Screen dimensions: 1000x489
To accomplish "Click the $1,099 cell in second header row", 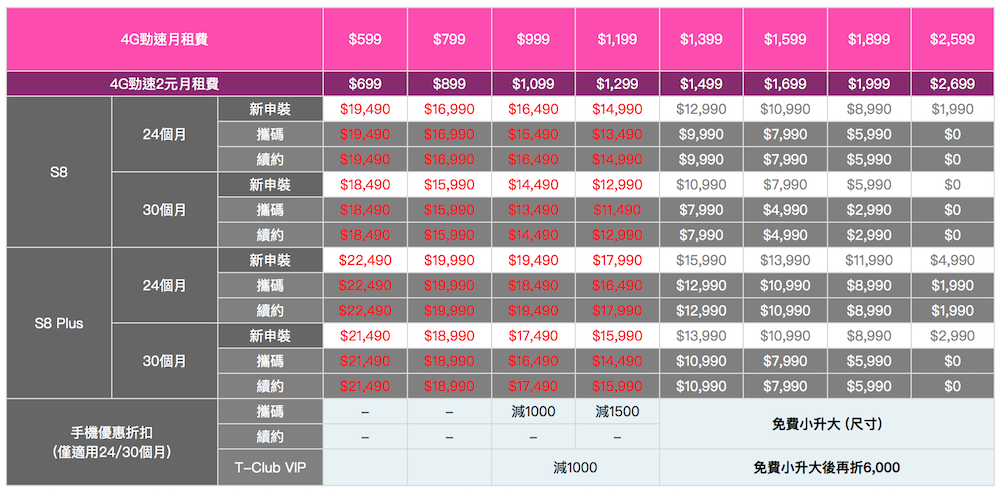I will coord(533,84).
